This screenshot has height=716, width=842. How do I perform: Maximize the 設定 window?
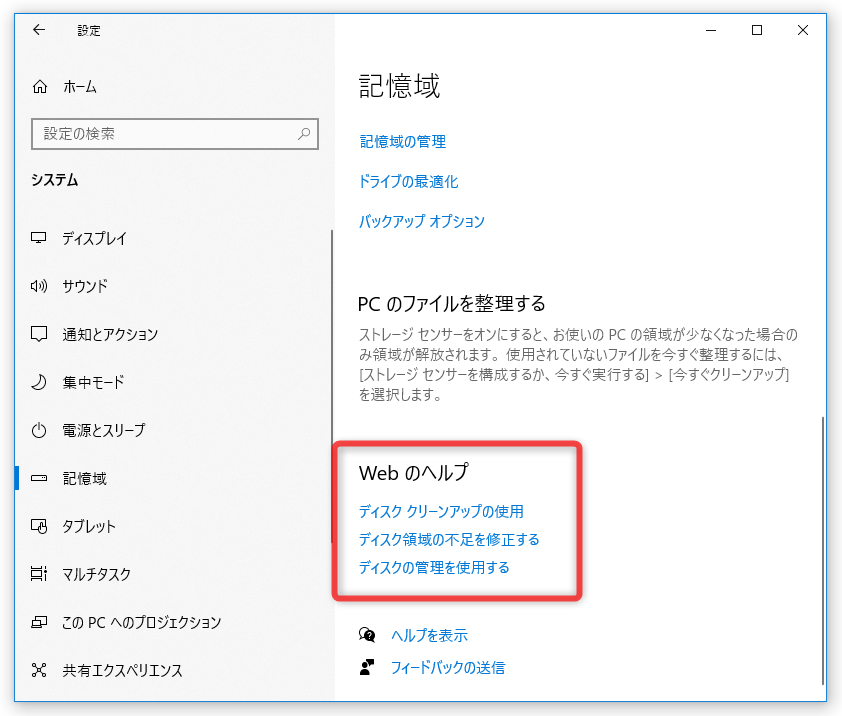(x=757, y=30)
